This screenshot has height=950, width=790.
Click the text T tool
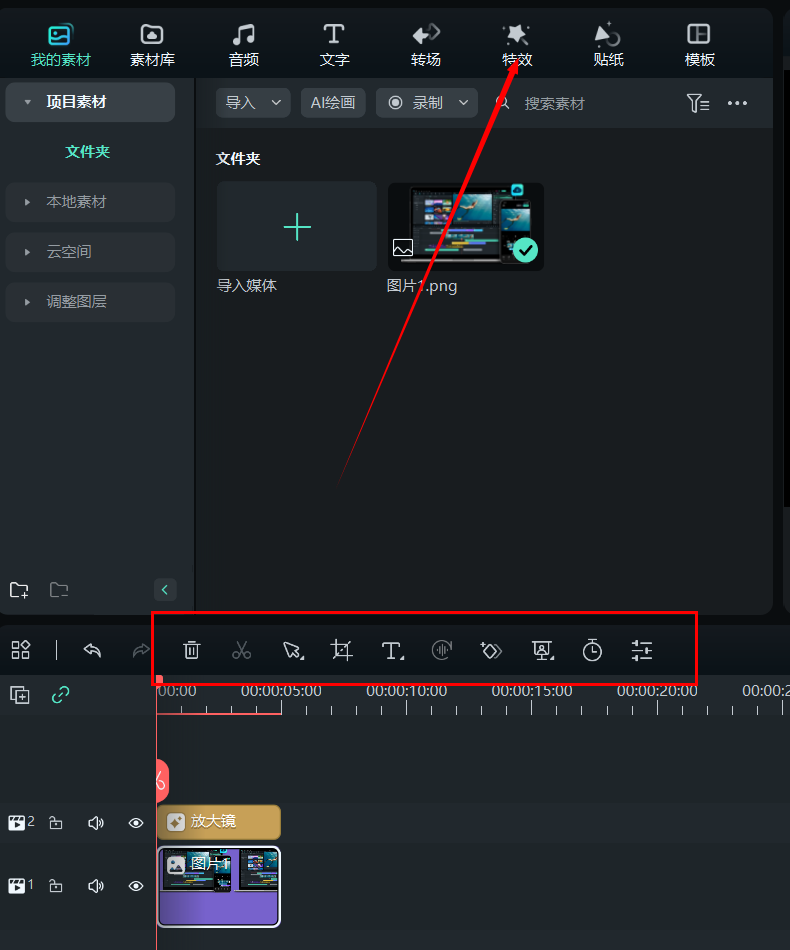click(393, 651)
